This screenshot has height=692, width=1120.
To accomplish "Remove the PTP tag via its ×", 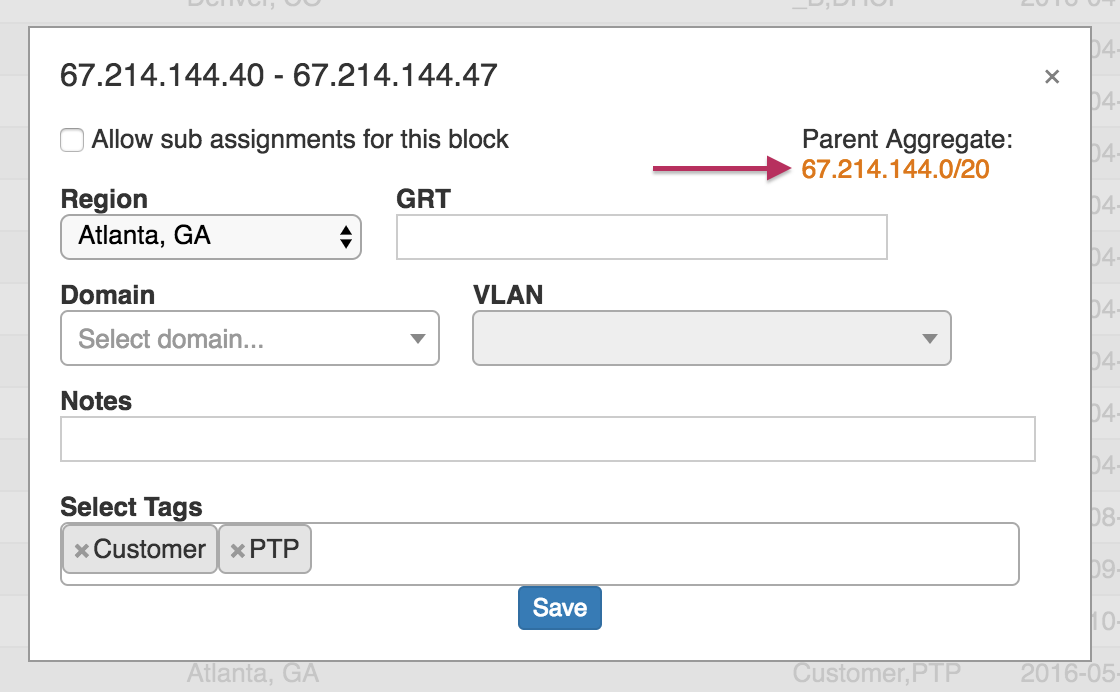I will 238,550.
